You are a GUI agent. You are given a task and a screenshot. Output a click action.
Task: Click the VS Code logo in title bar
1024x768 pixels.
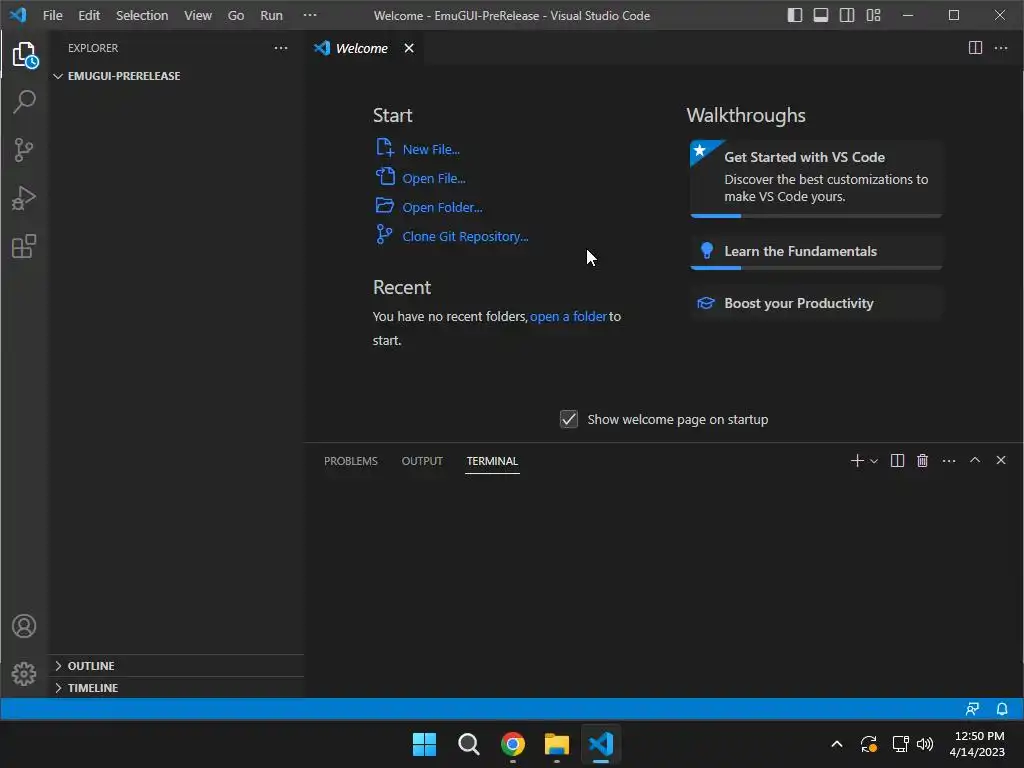click(x=18, y=15)
